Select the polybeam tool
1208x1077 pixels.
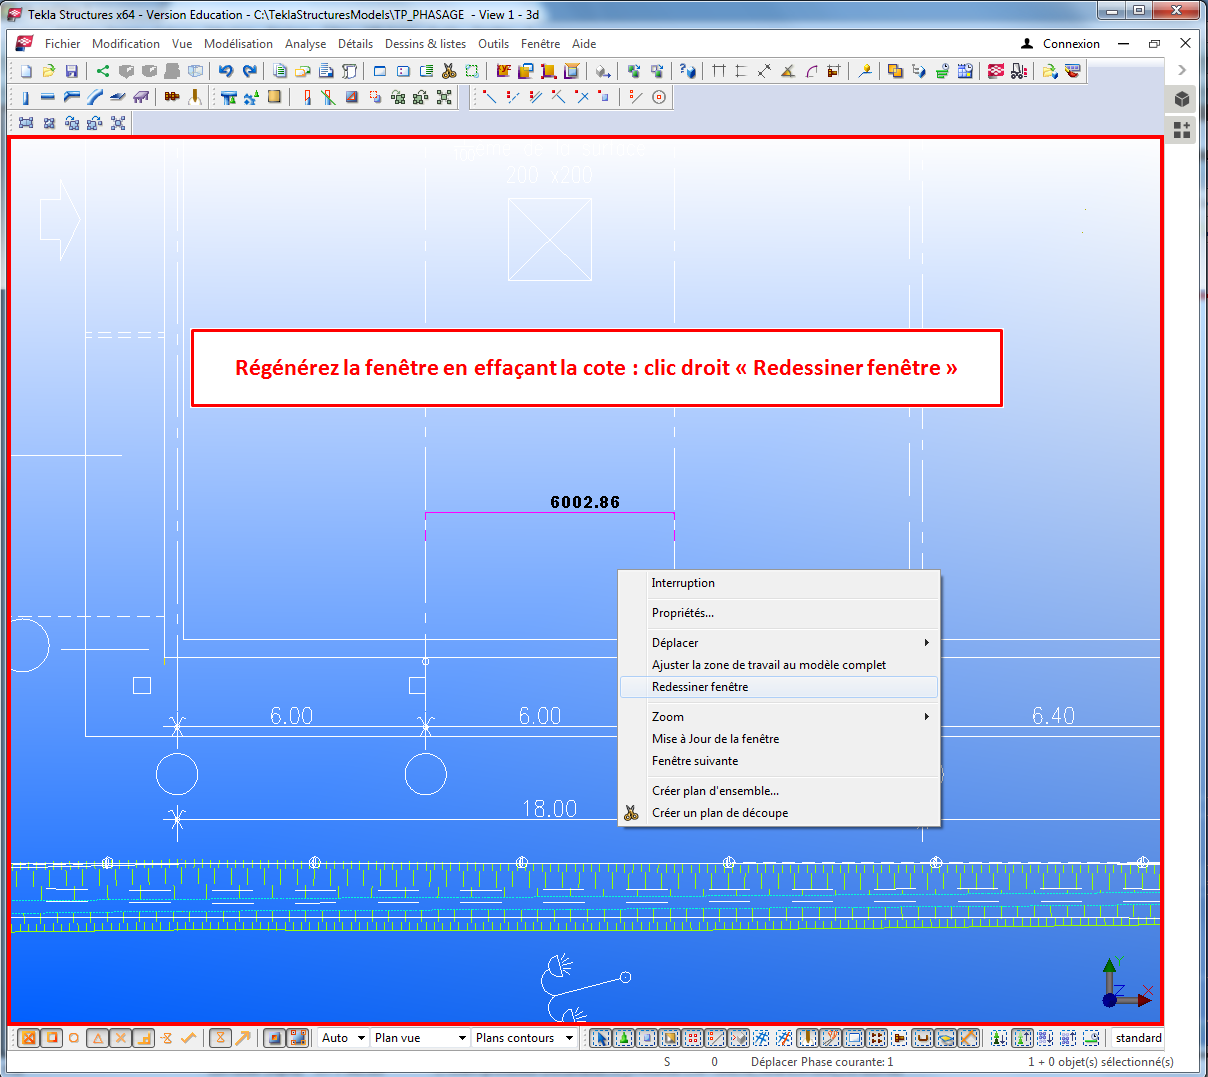pos(71,97)
